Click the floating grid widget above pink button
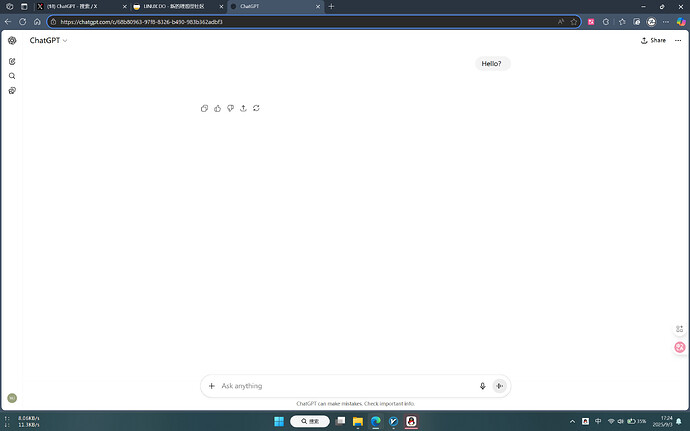This screenshot has height=431, width=690. click(x=680, y=329)
